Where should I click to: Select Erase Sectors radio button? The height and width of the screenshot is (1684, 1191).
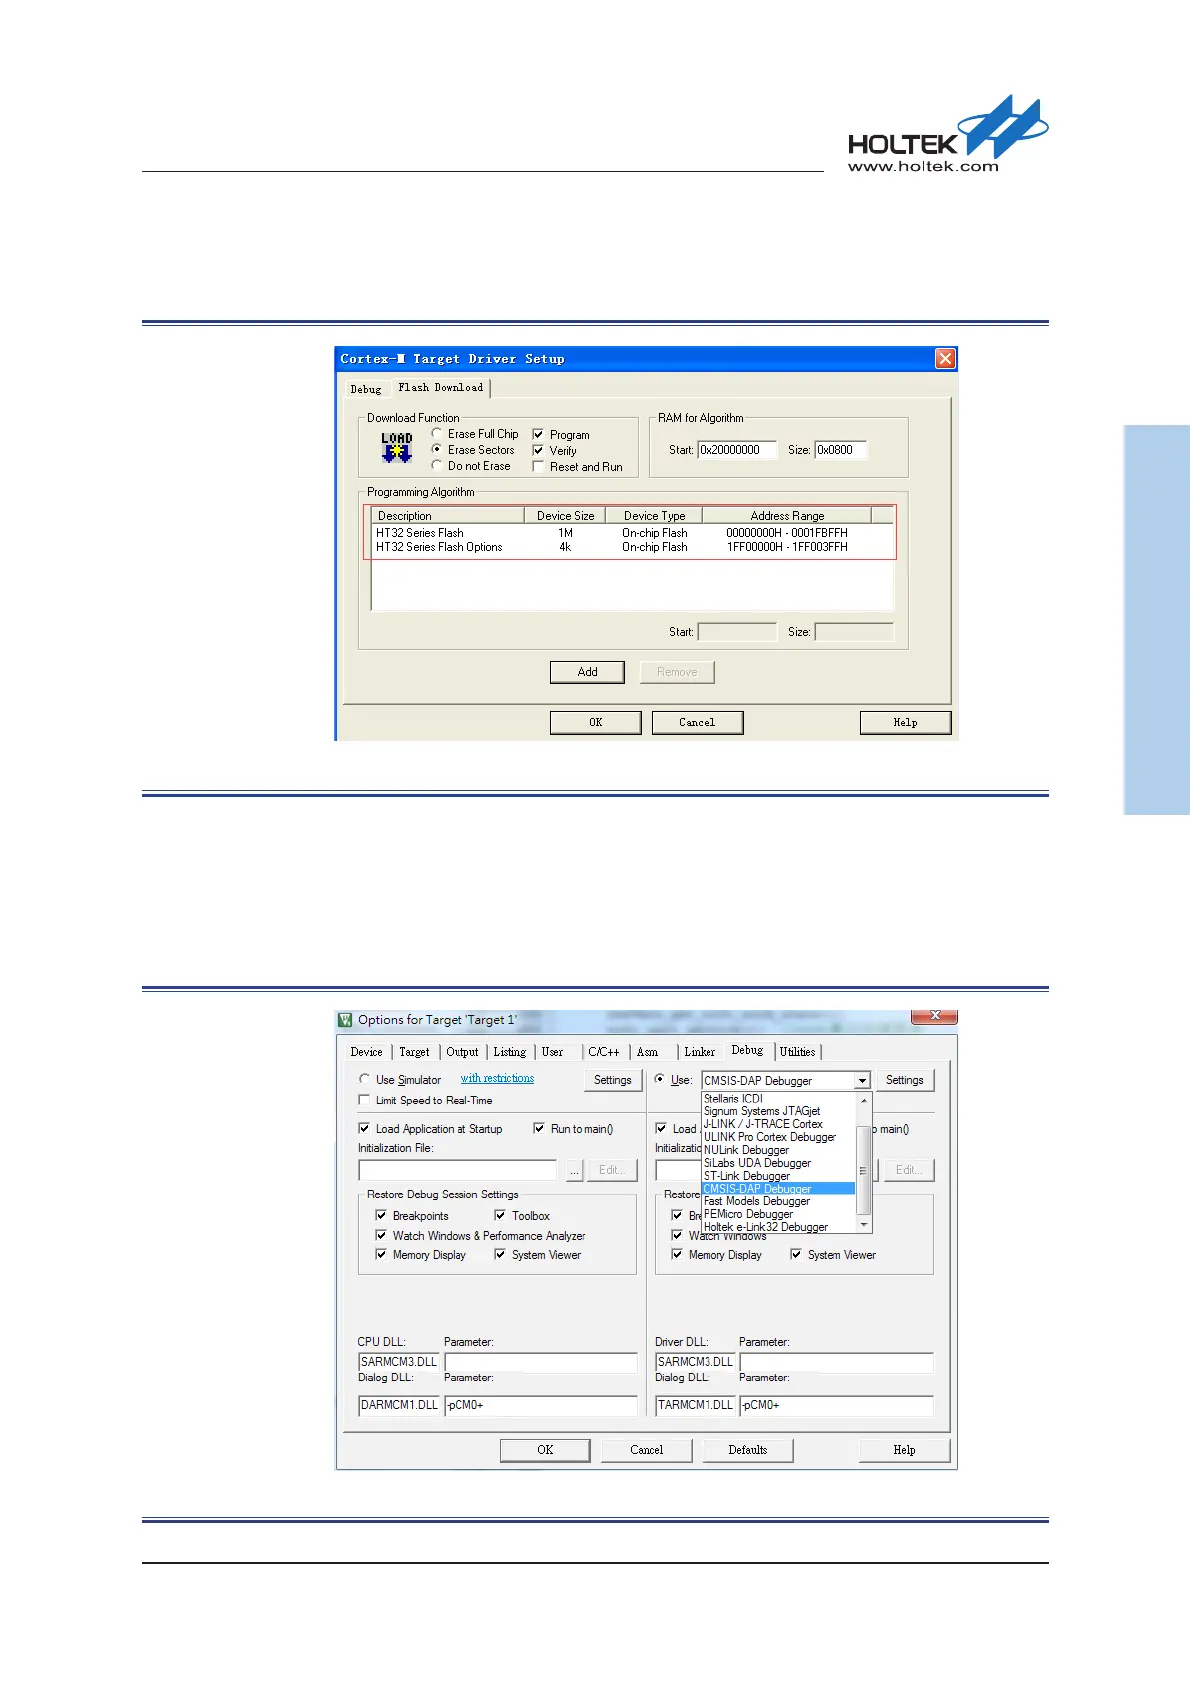(x=437, y=449)
